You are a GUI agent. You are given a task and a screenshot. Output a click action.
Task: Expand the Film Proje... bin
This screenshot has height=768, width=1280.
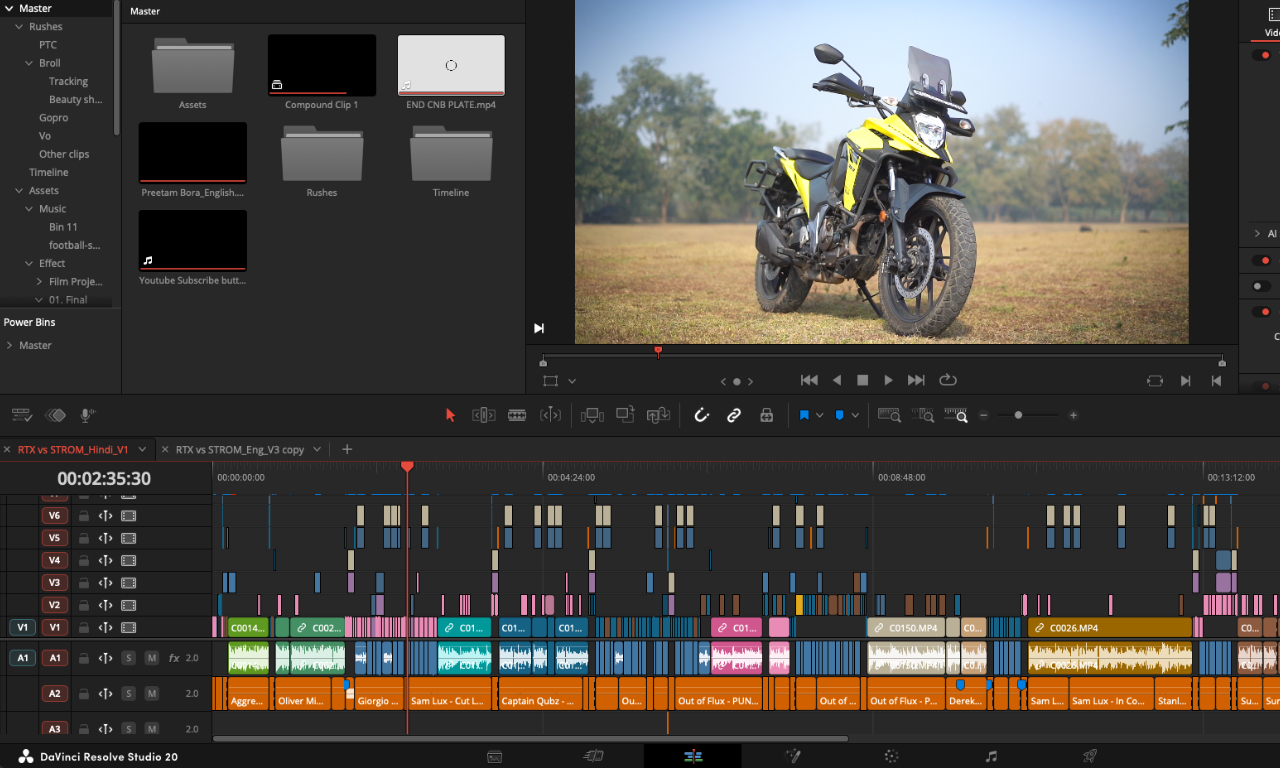[40, 282]
